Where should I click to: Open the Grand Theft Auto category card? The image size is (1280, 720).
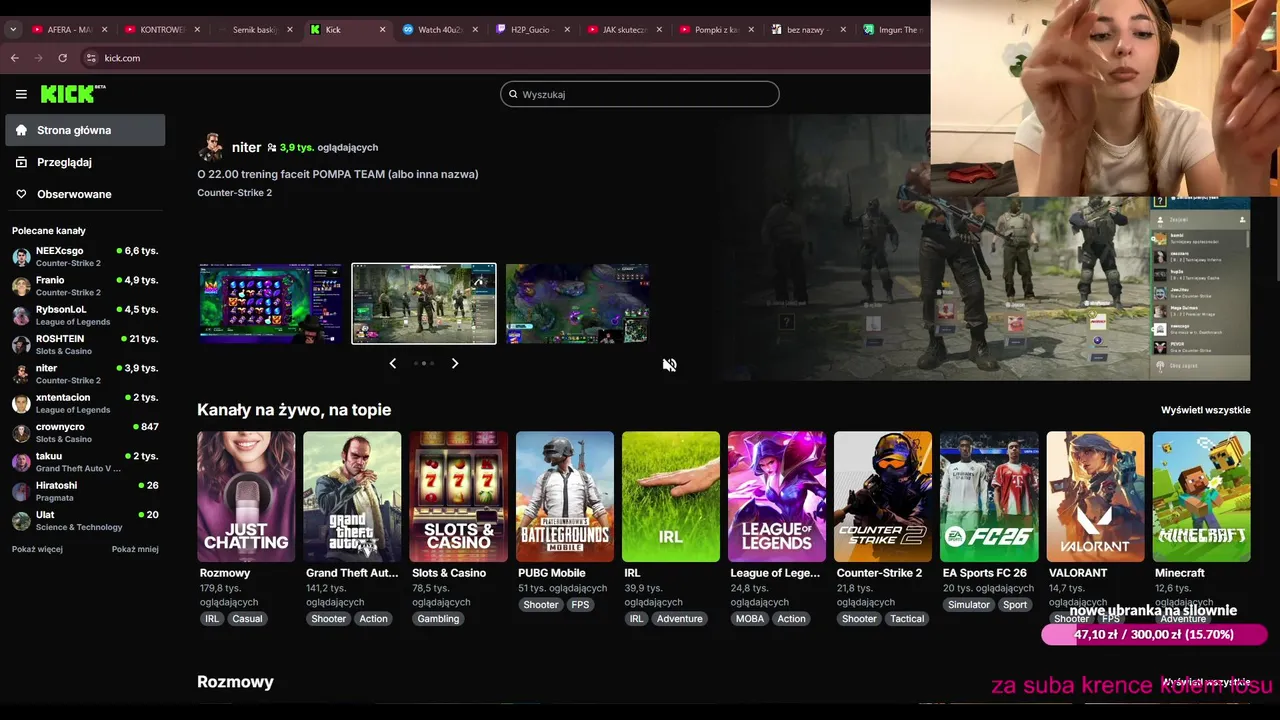coord(352,496)
